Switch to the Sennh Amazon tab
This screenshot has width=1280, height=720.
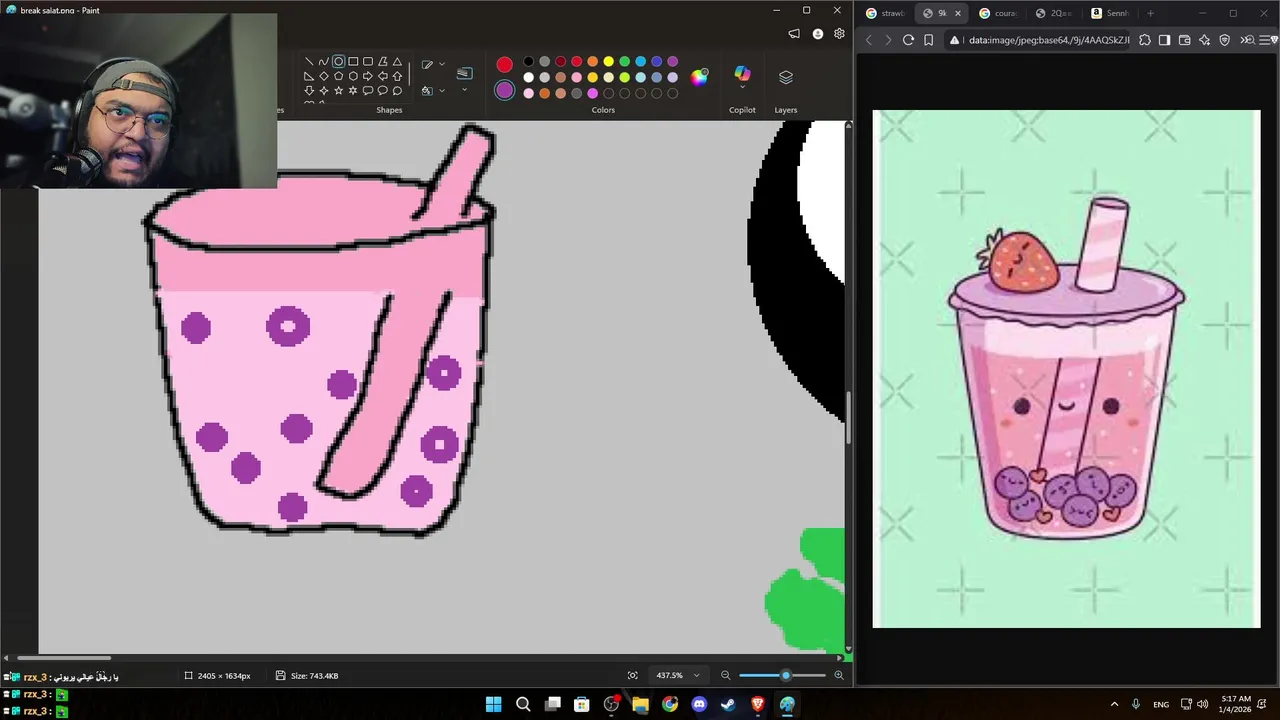1111,13
